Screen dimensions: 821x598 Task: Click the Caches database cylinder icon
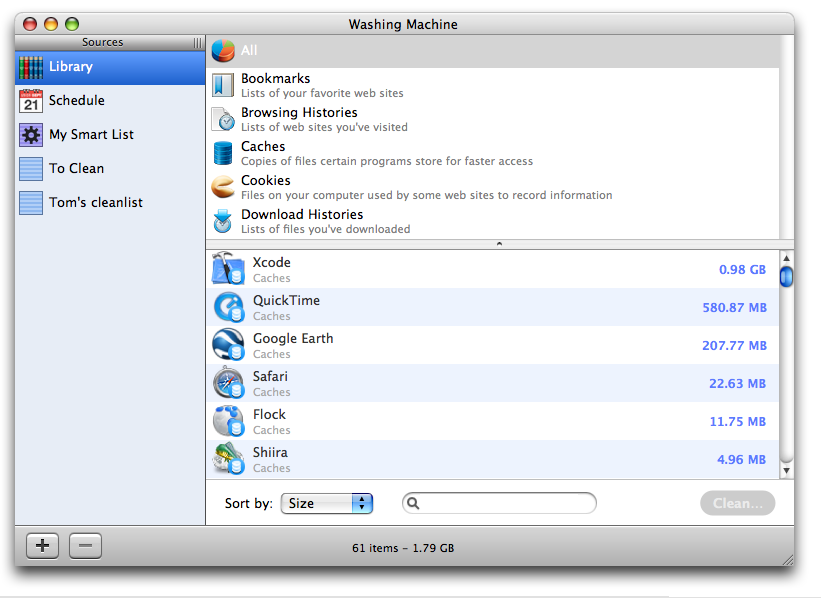(223, 153)
